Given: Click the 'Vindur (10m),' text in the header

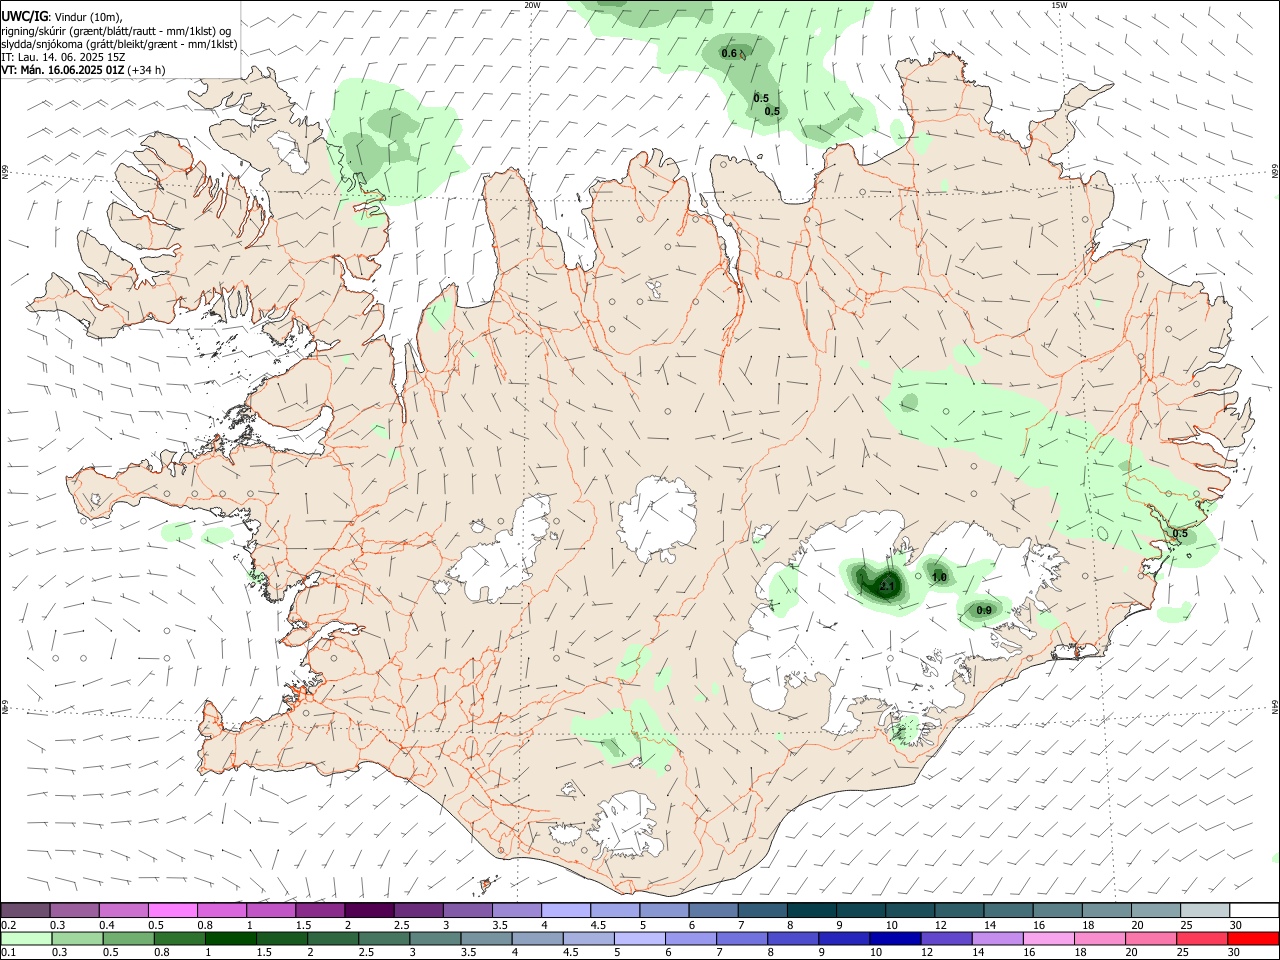Looking at the screenshot, I should 87,17.
